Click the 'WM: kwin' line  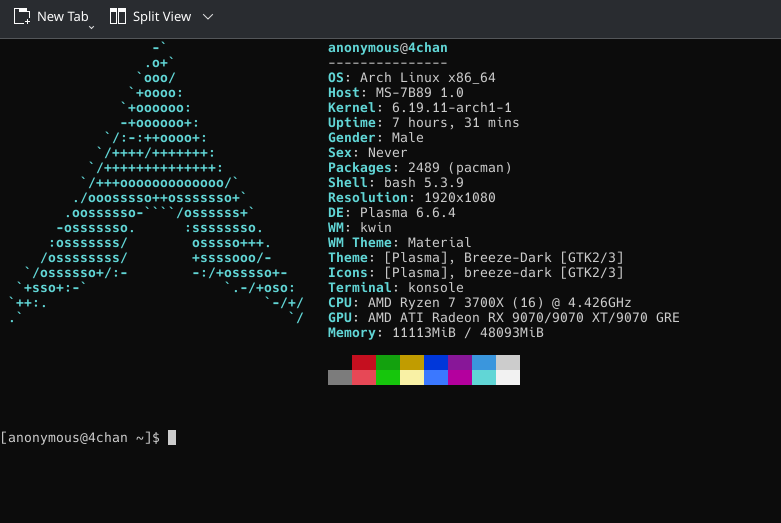pyautogui.click(x=360, y=228)
